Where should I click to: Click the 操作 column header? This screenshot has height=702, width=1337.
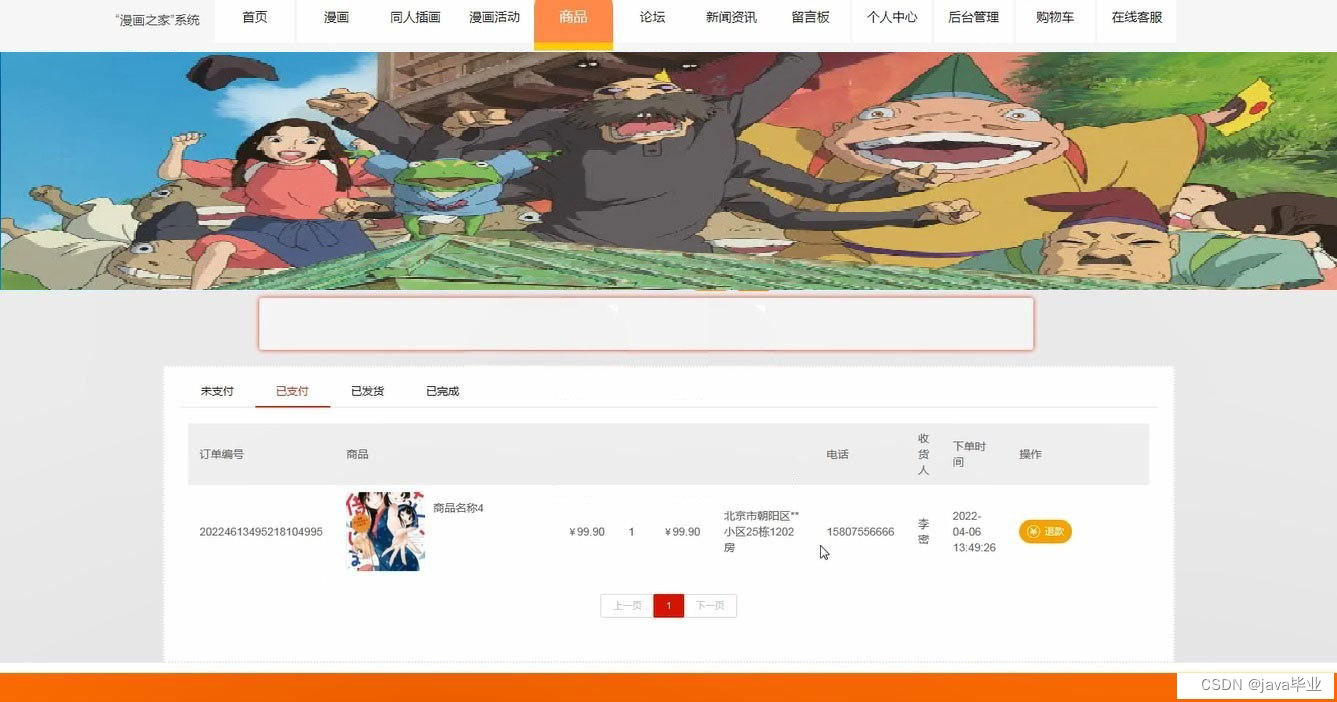click(1030, 454)
